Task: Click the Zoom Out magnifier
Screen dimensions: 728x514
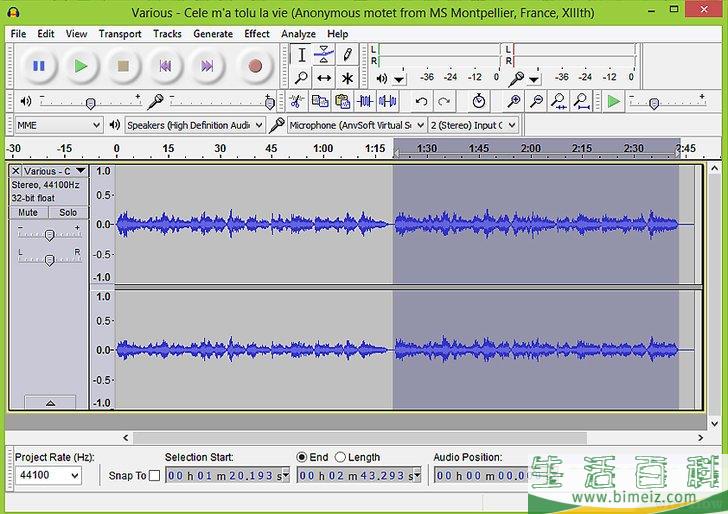Action: [x=537, y=101]
